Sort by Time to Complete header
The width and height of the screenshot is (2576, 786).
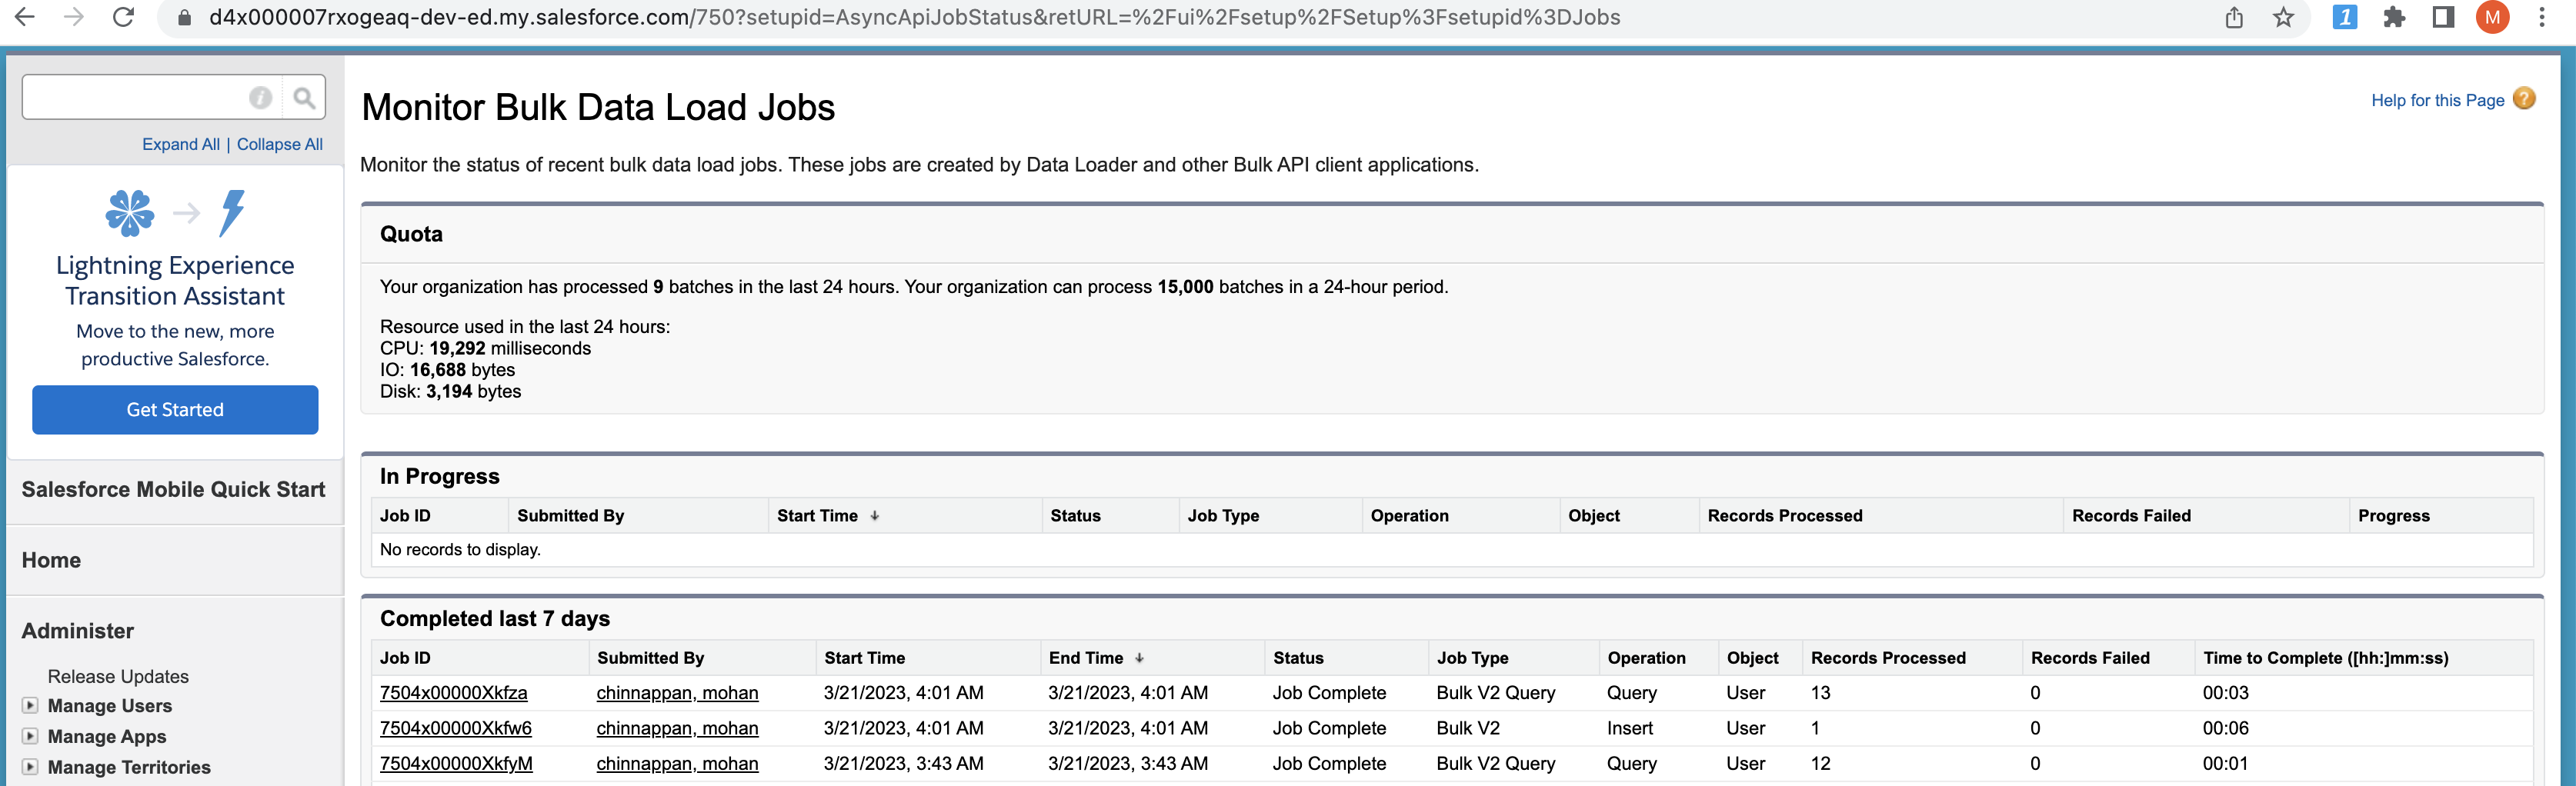2325,658
